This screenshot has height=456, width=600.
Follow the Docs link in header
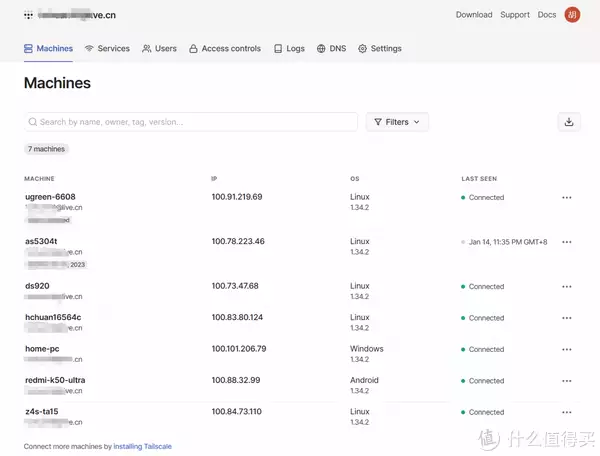pos(546,15)
